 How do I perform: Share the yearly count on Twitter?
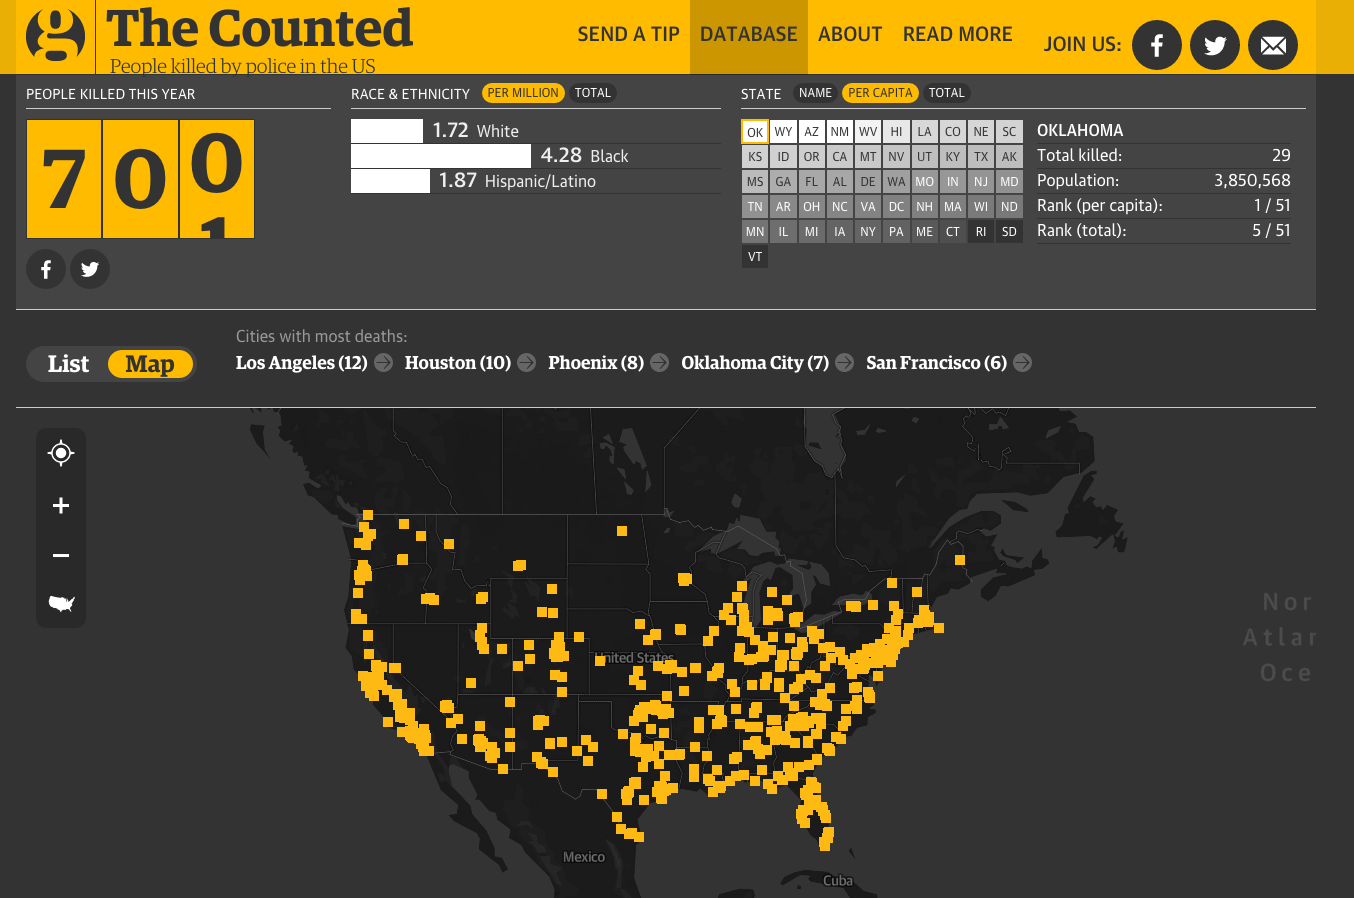(90, 269)
